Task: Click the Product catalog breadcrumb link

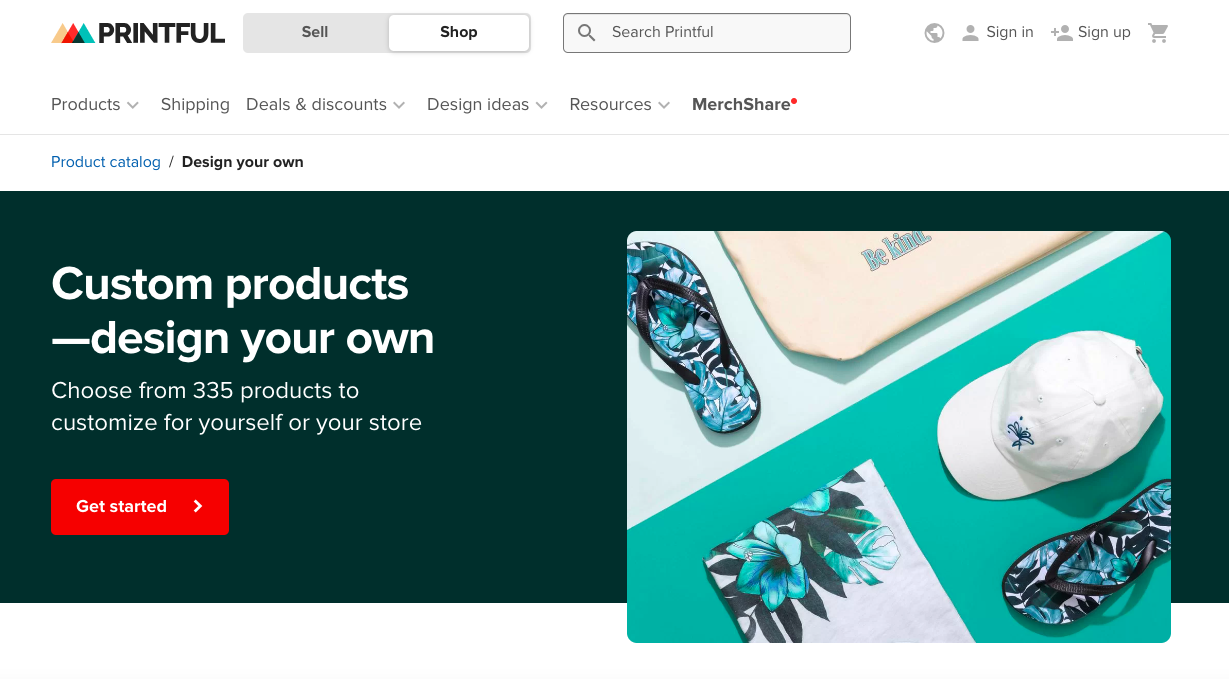Action: click(x=106, y=162)
